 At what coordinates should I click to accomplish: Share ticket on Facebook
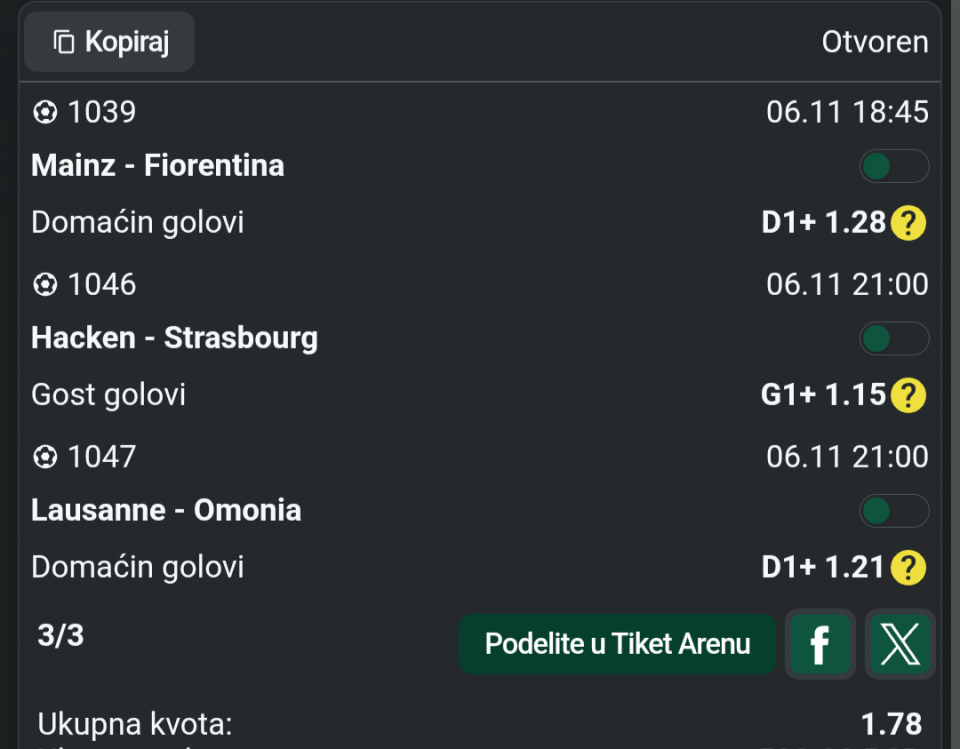pos(820,644)
